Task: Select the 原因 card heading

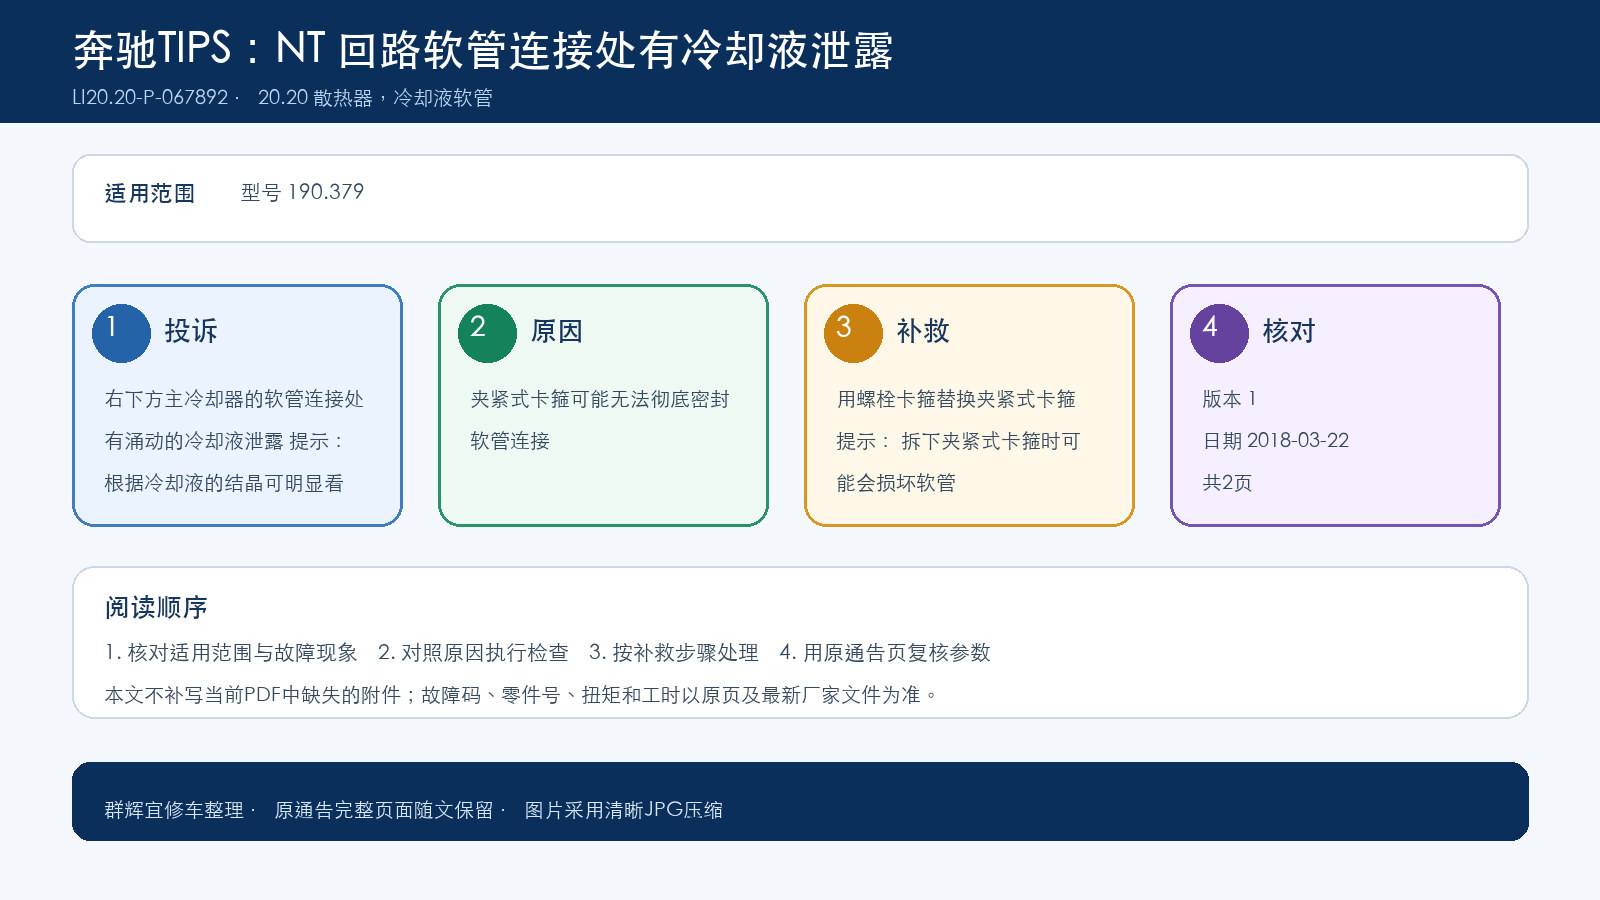Action: pos(557,331)
